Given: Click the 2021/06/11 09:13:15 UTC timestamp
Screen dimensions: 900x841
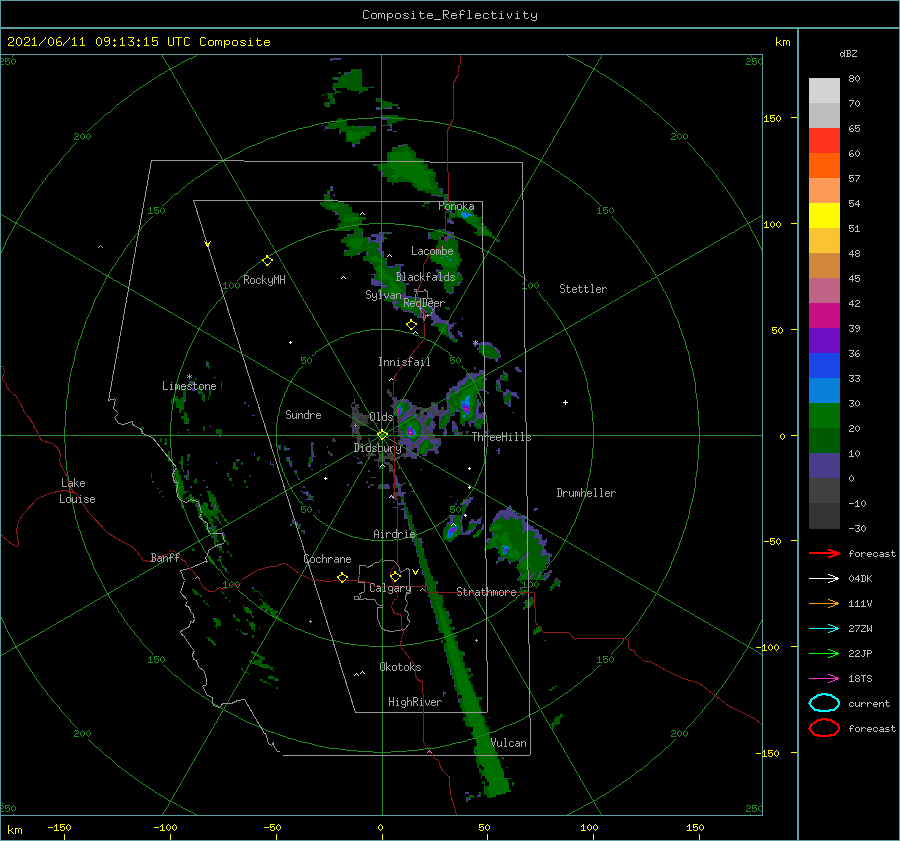Looking at the screenshot, I should pyautogui.click(x=92, y=42).
